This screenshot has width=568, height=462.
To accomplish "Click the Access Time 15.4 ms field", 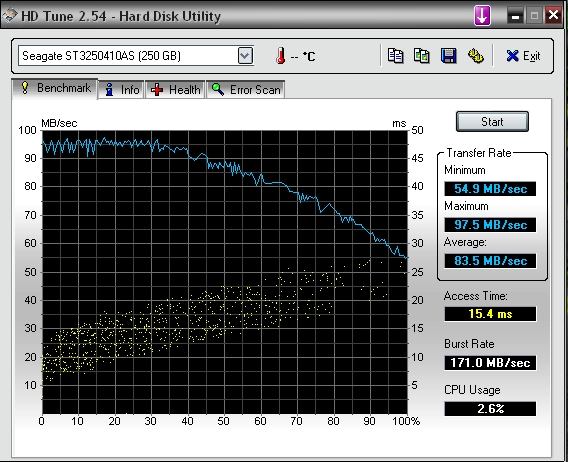I will point(490,314).
